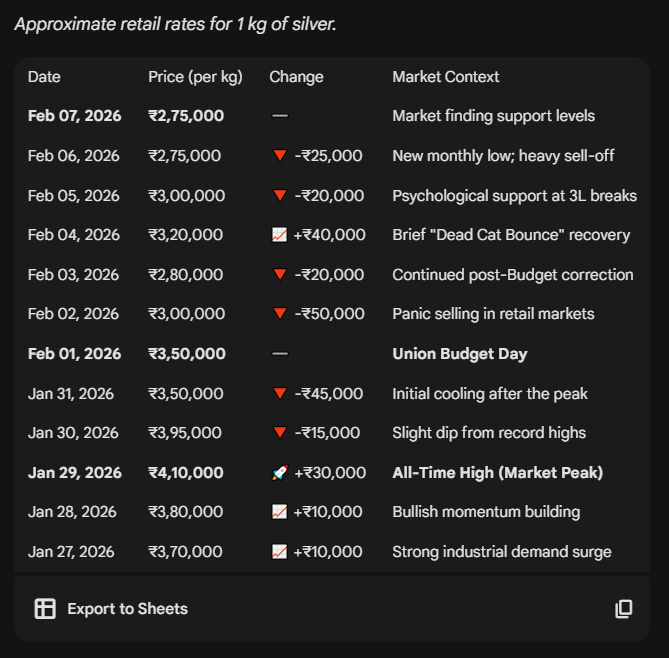
Task: Click the Market Context column header
Action: coord(445,77)
